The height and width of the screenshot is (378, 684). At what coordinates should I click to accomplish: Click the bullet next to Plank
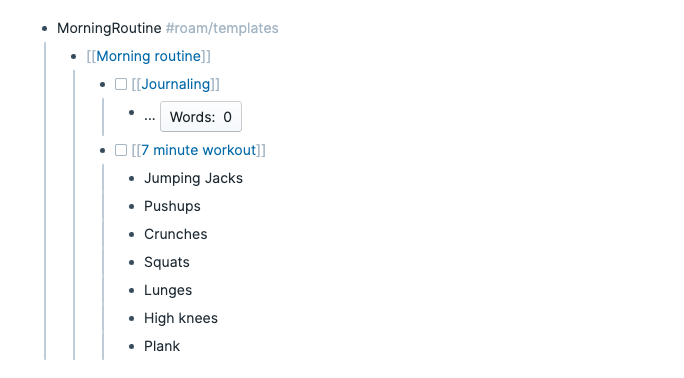coord(132,347)
